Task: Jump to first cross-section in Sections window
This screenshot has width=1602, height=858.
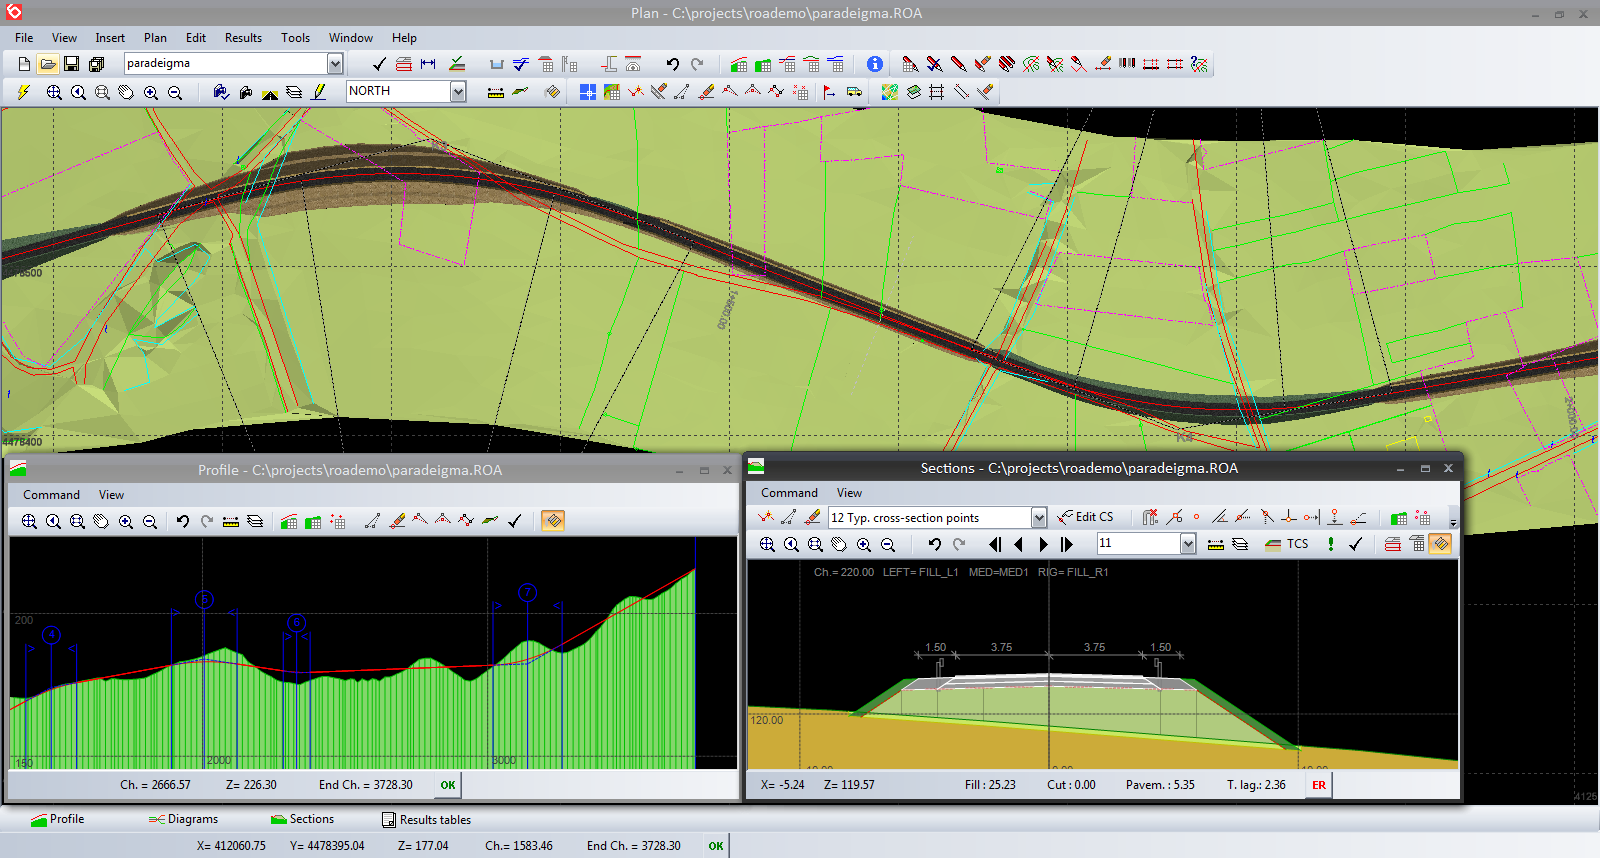Action: click(x=994, y=544)
